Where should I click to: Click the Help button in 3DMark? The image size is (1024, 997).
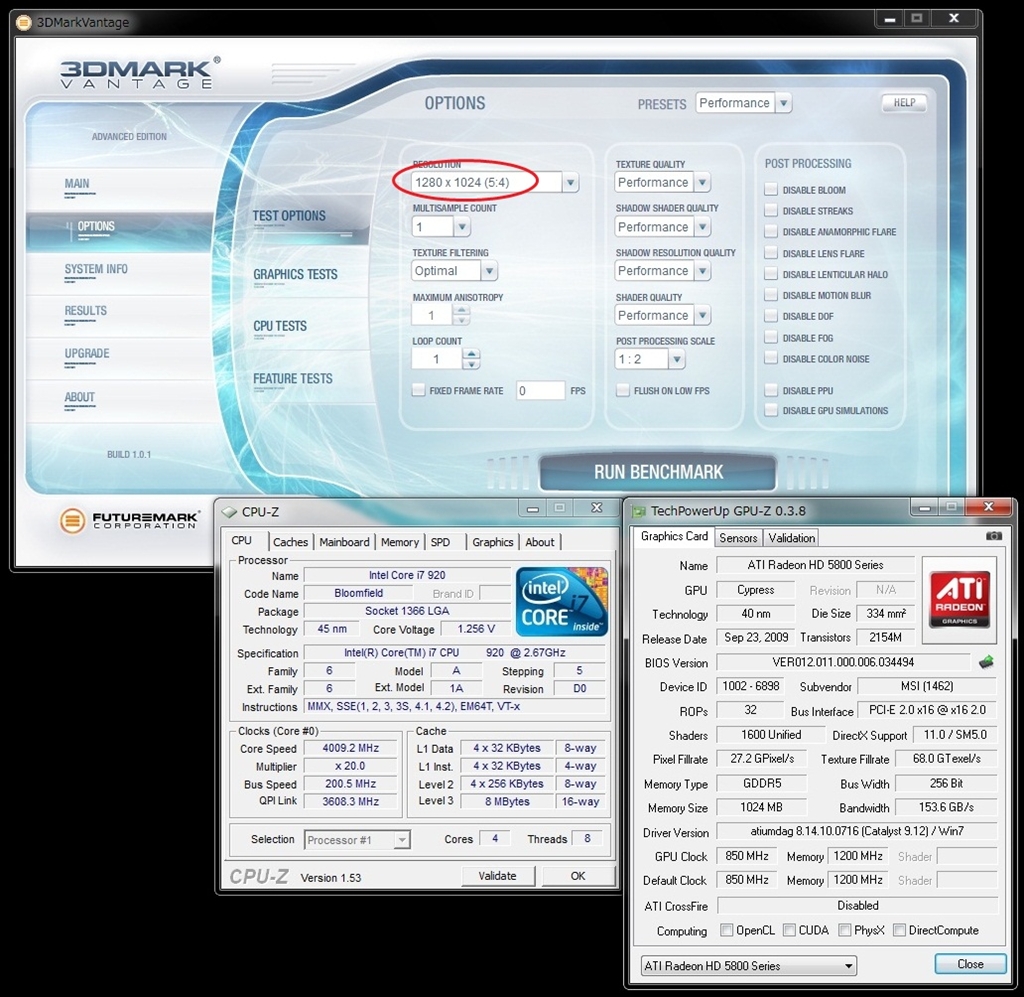tap(904, 103)
